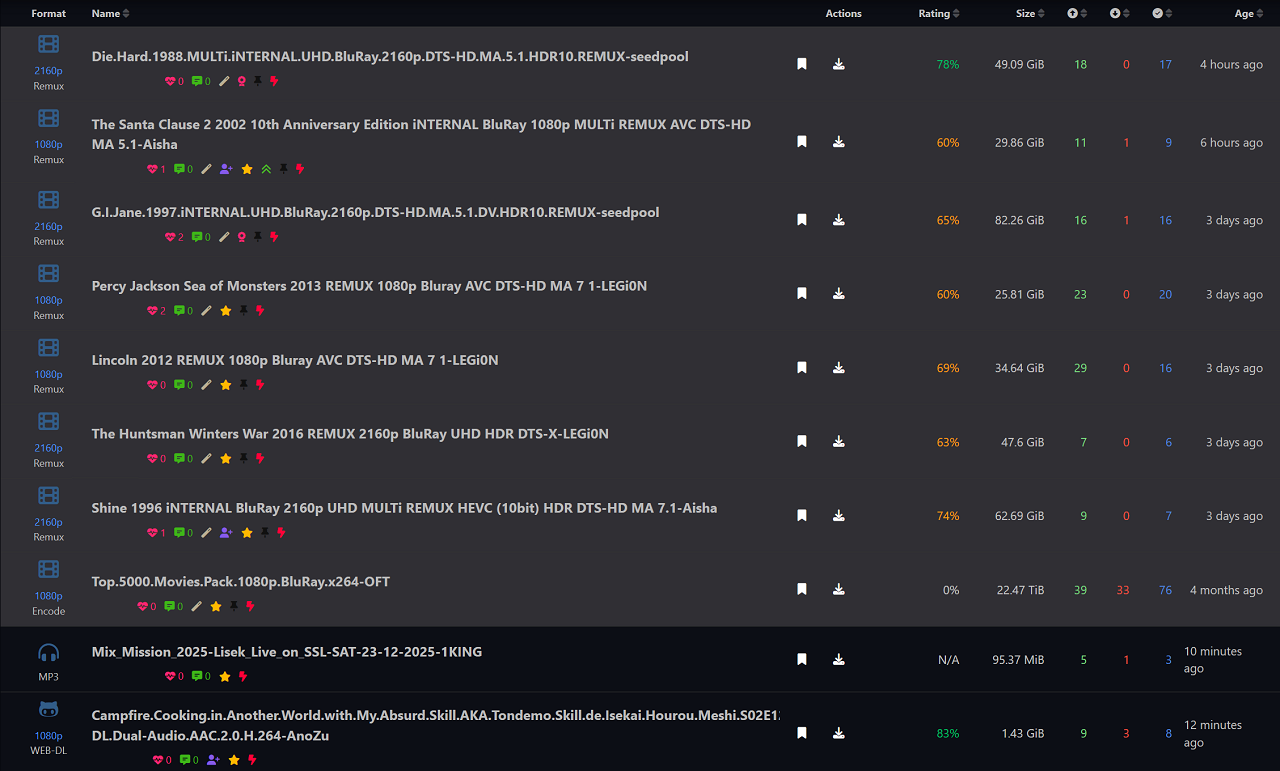Click the headphones MP3 icon for Mix_Mission
Screen dimensions: 1280x771
[49, 653]
